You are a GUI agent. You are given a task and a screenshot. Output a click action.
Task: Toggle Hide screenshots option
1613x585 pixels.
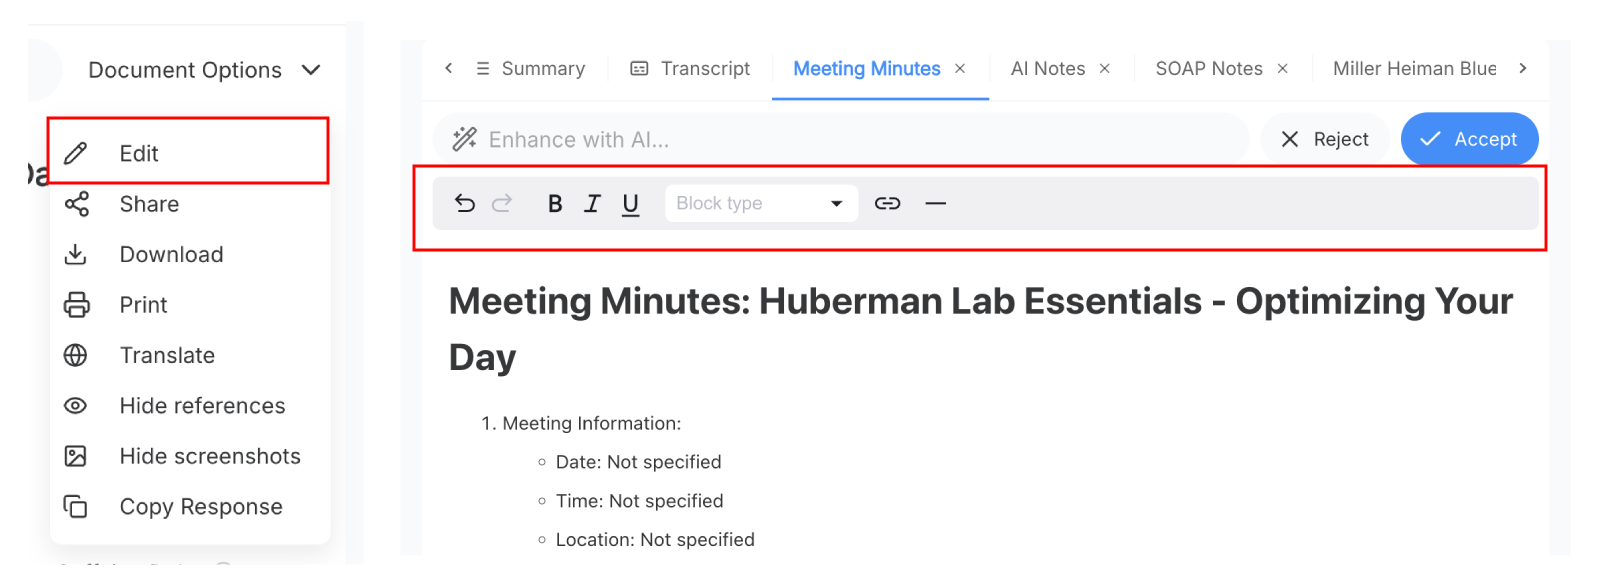(209, 457)
